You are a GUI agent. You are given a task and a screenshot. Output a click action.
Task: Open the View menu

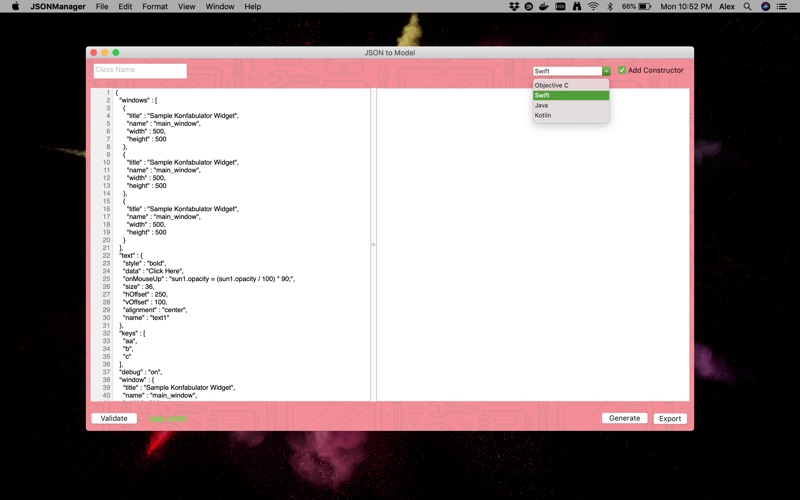tap(187, 6)
